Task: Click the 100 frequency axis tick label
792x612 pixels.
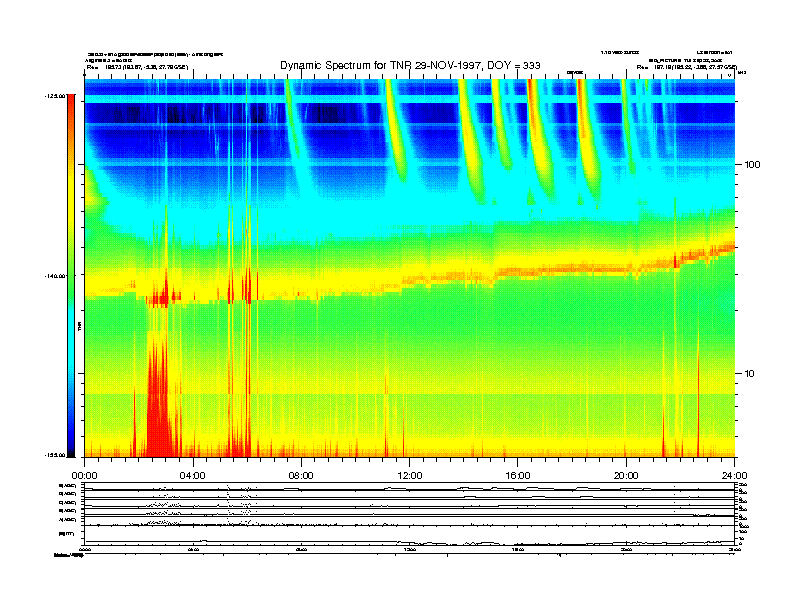Action: click(x=752, y=165)
